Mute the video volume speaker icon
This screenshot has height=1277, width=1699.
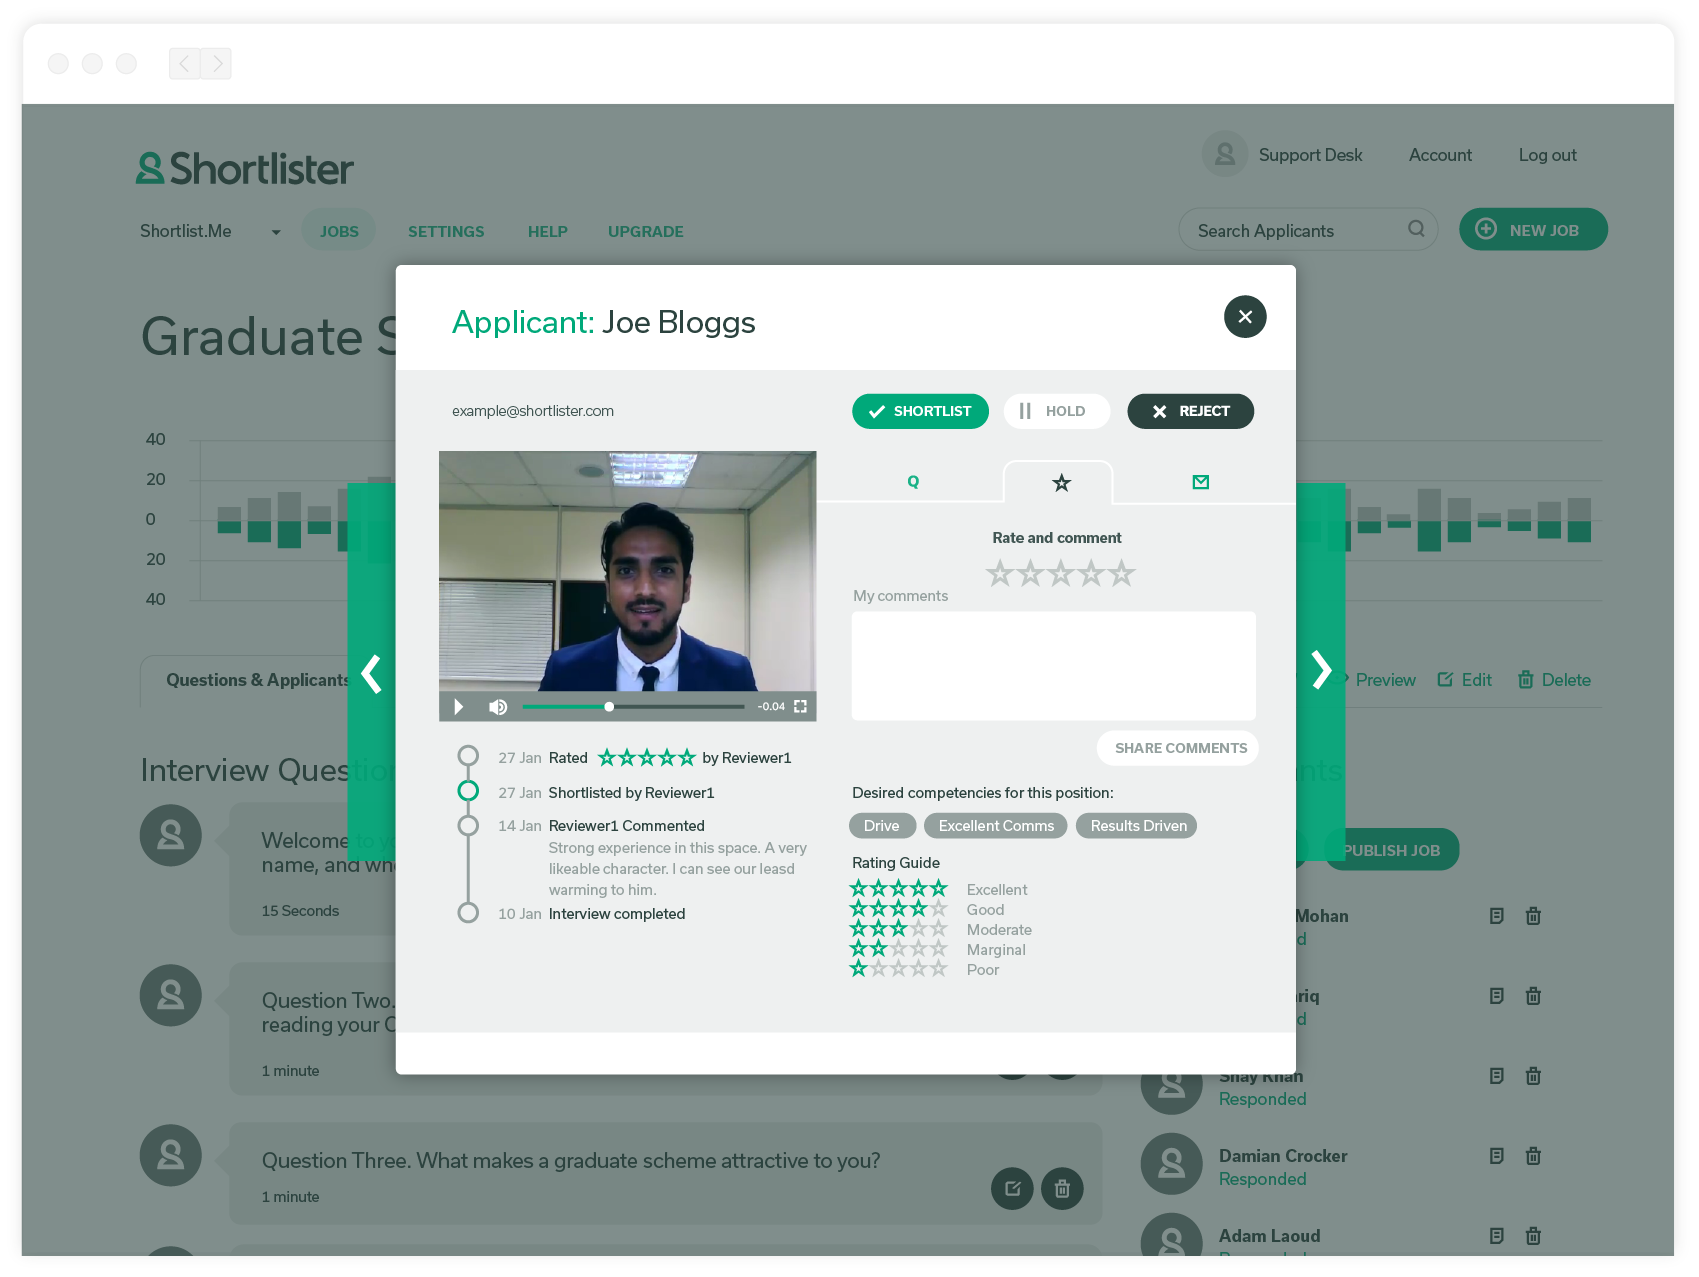pos(498,707)
